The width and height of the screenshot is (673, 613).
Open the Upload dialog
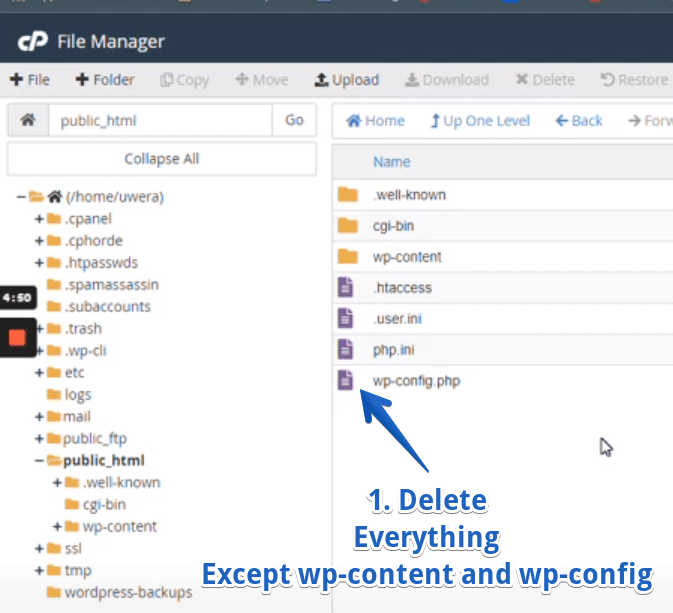click(x=347, y=80)
